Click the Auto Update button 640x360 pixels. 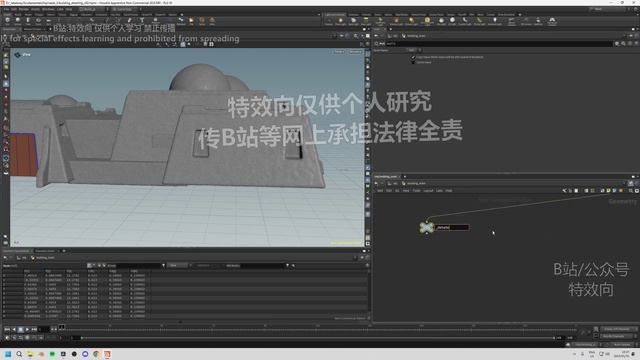(x=622, y=344)
